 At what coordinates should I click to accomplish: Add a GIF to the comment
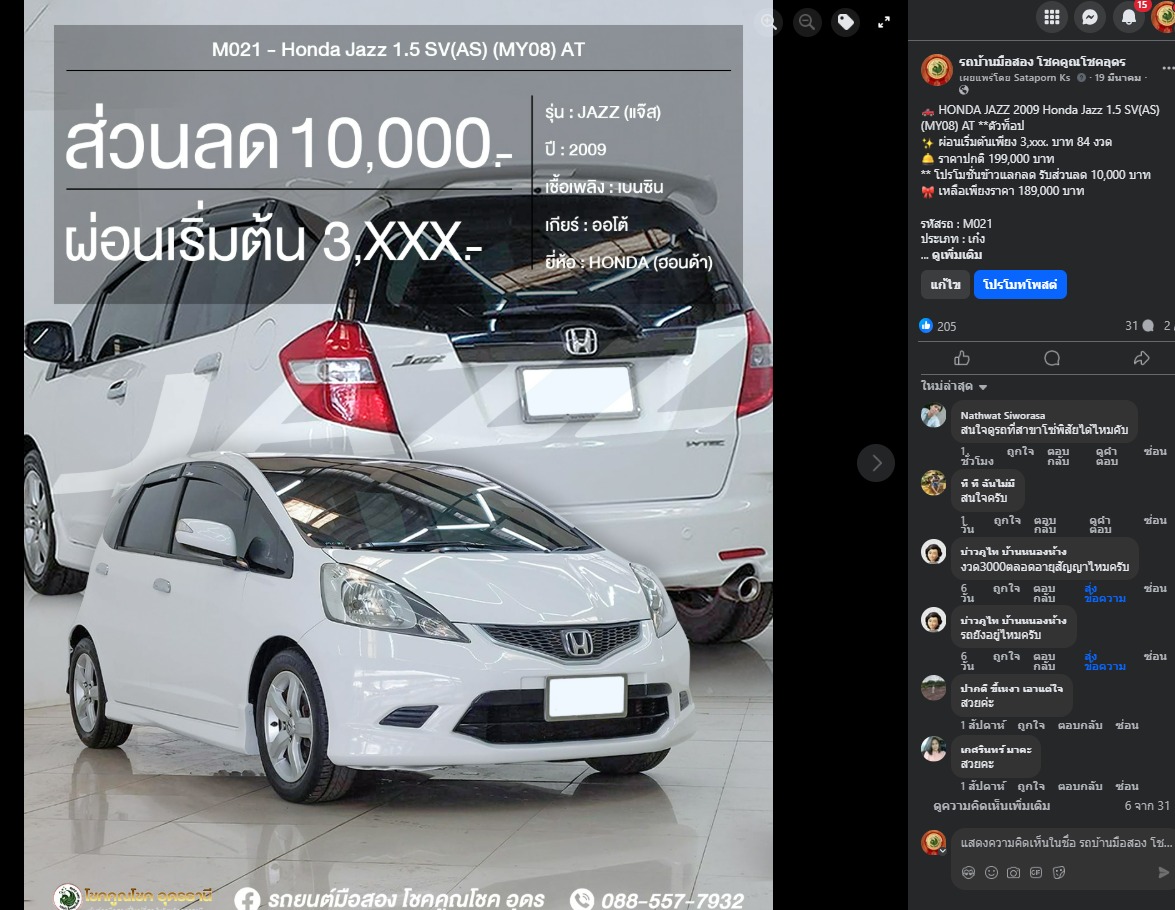(x=1036, y=873)
